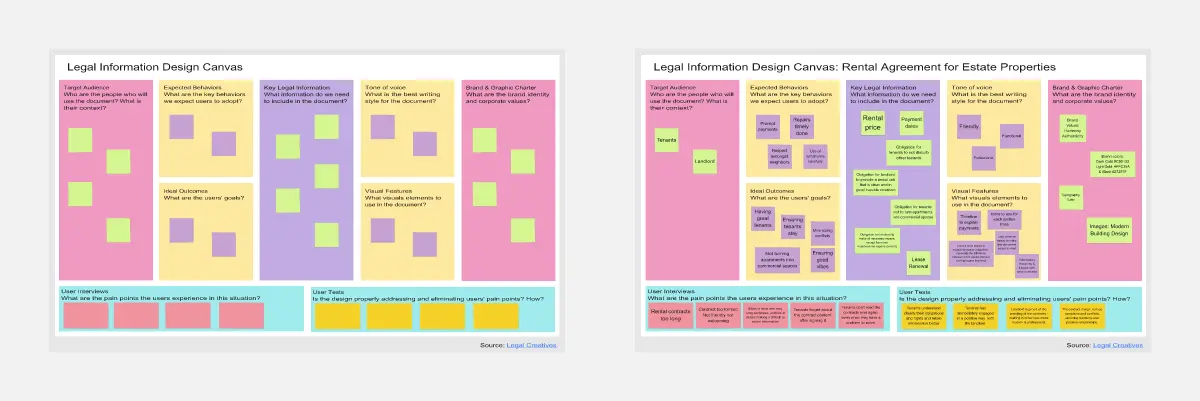This screenshot has width=1200, height=401.
Task: Select the 'Respect amongst neighbors' sticky note
Action: pos(780,155)
